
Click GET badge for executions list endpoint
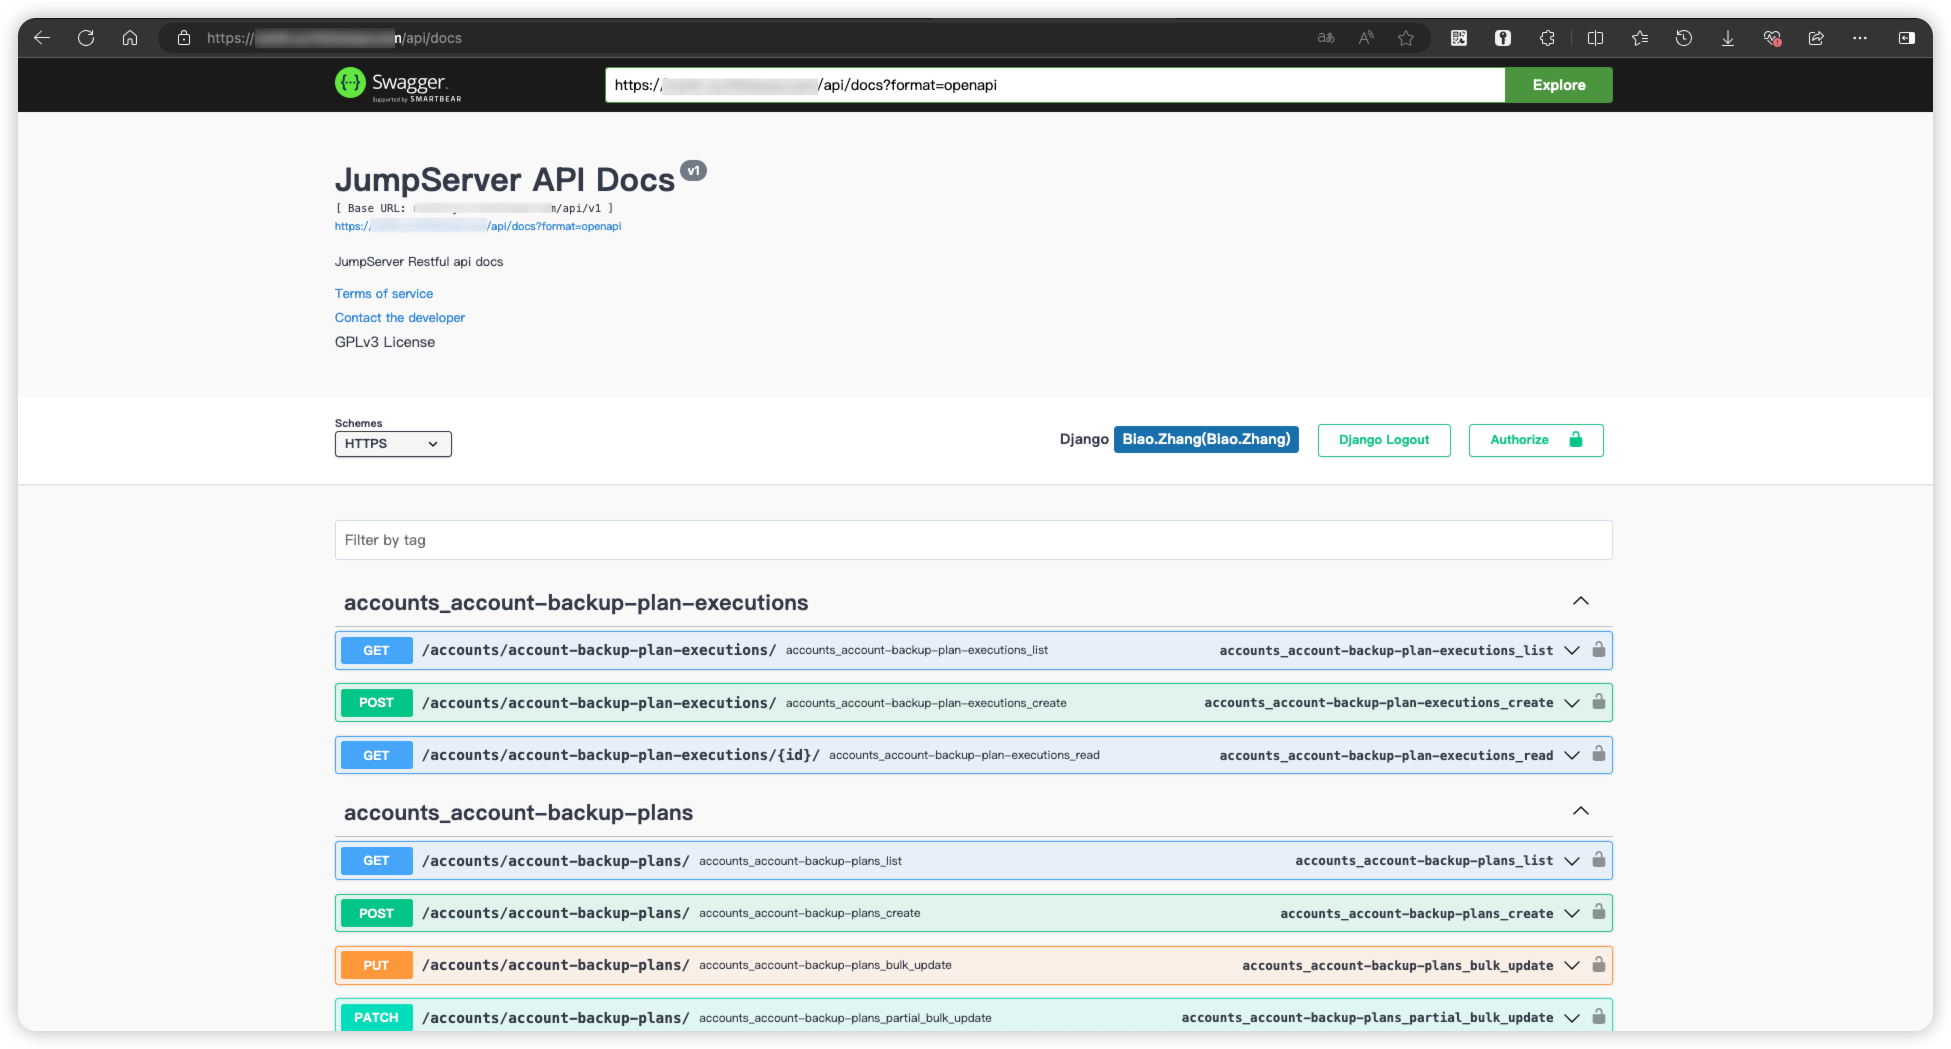pyautogui.click(x=376, y=651)
